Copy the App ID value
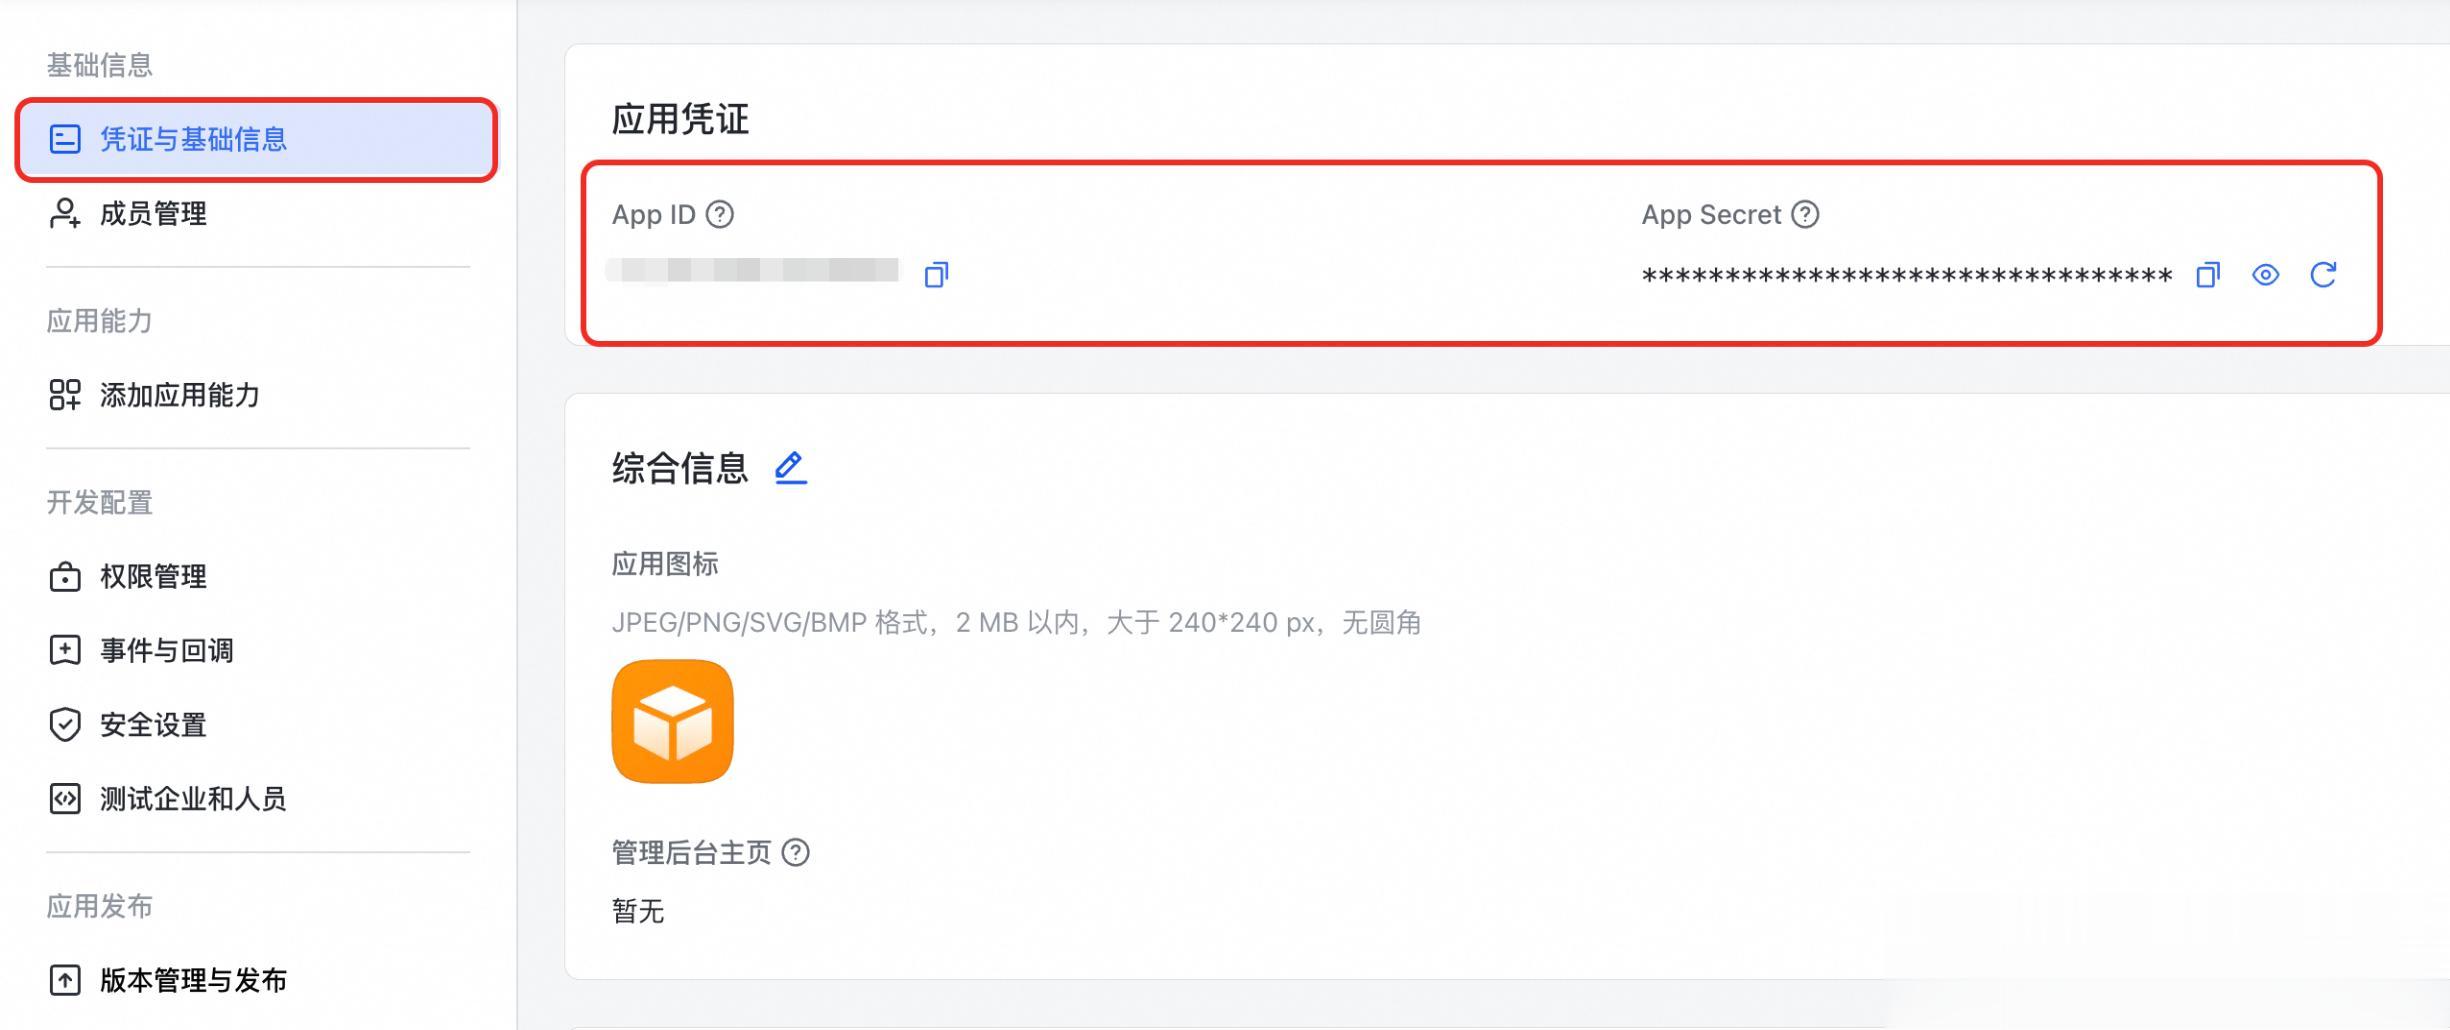The image size is (2450, 1030). pyautogui.click(x=936, y=274)
